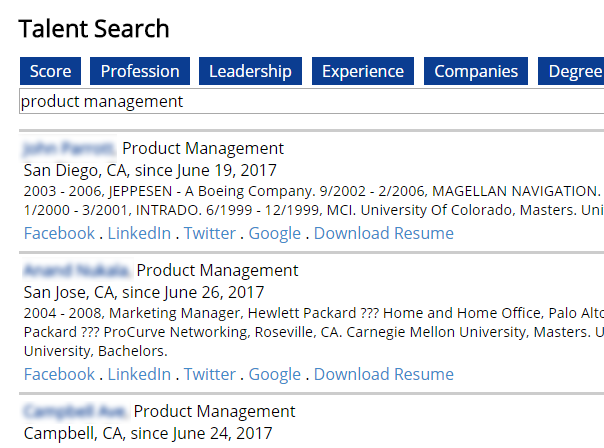Open first candidate's Google link
Image resolution: width=604 pixels, height=448 pixels.
pyautogui.click(x=275, y=233)
